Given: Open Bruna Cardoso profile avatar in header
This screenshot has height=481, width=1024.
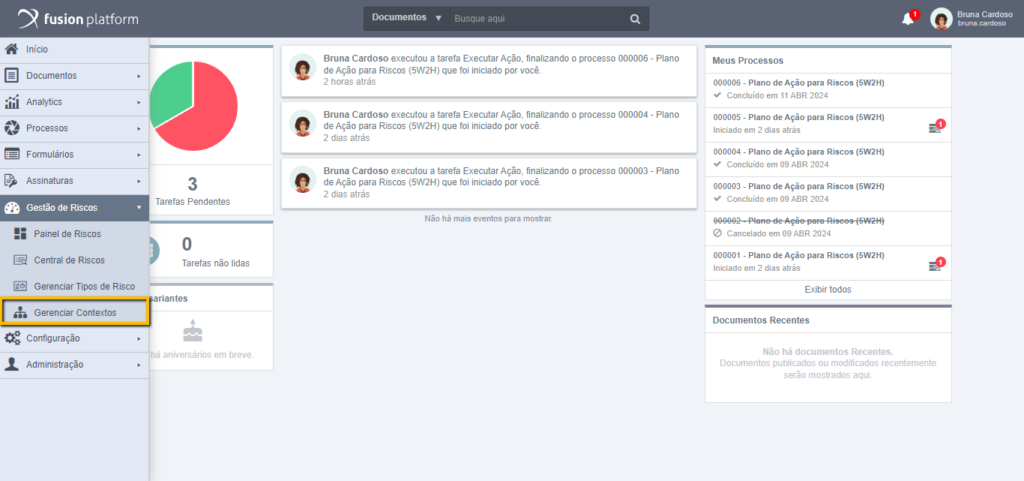Looking at the screenshot, I should pyautogui.click(x=941, y=19).
